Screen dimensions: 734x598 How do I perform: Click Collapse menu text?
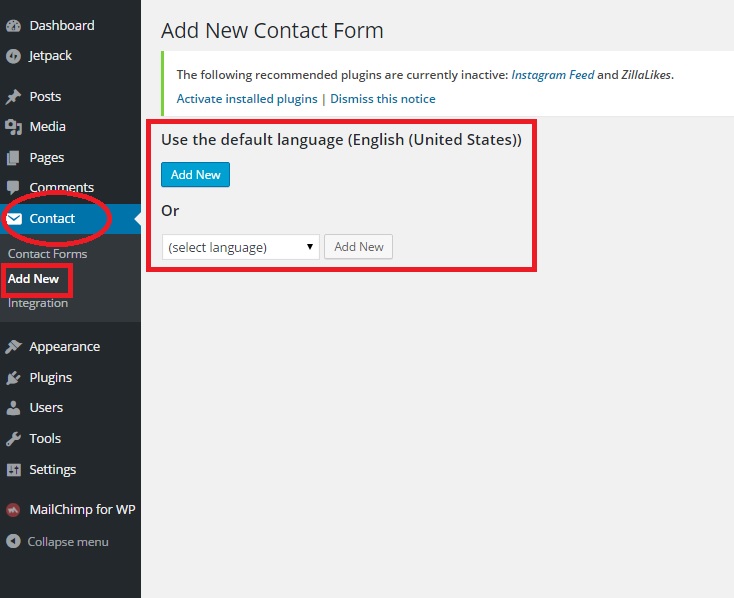click(x=68, y=542)
